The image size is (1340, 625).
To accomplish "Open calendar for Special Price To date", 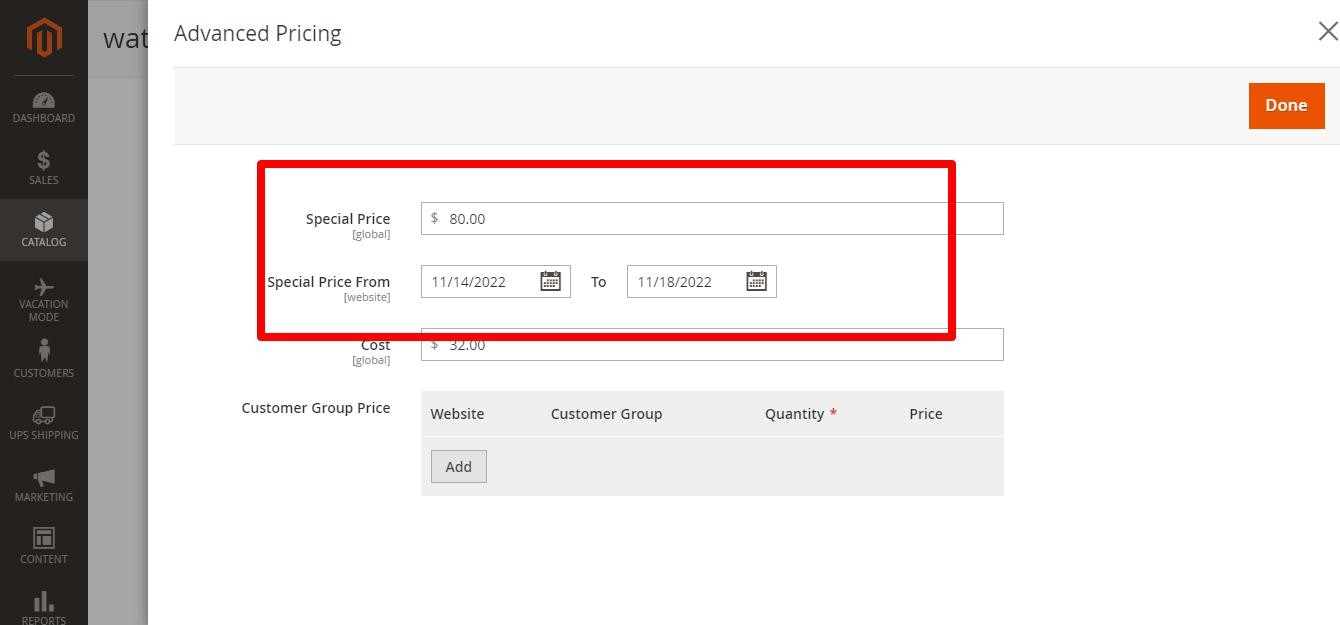I will click(x=756, y=281).
